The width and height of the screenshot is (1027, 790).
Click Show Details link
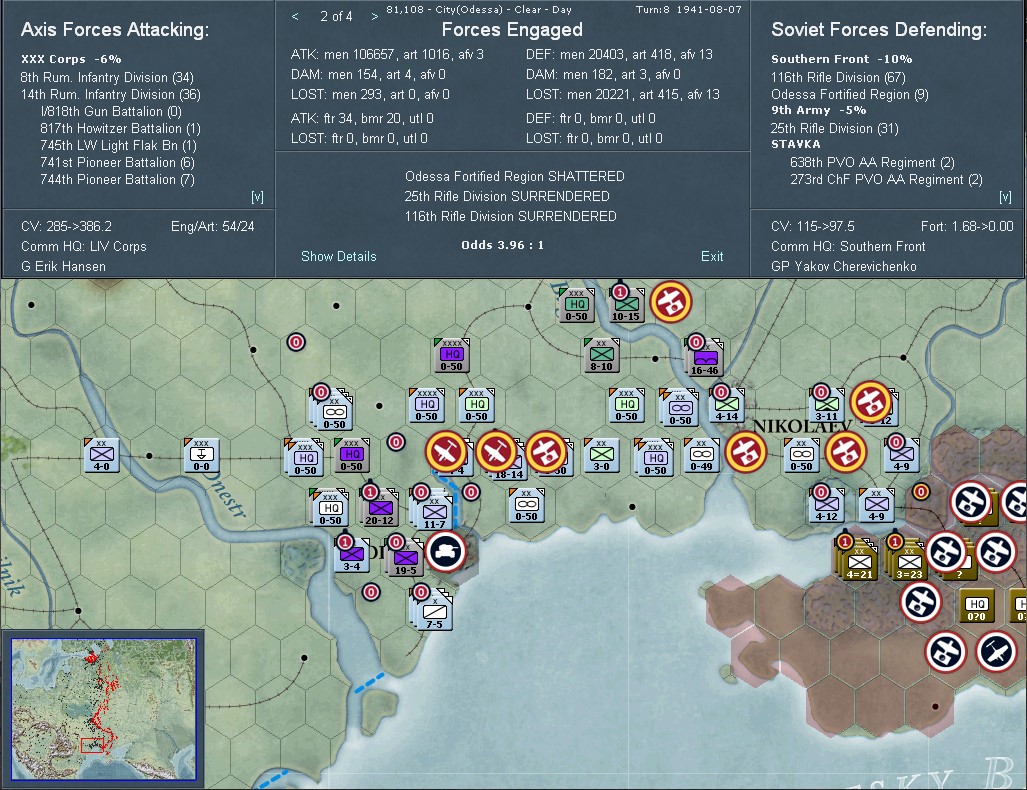[339, 256]
